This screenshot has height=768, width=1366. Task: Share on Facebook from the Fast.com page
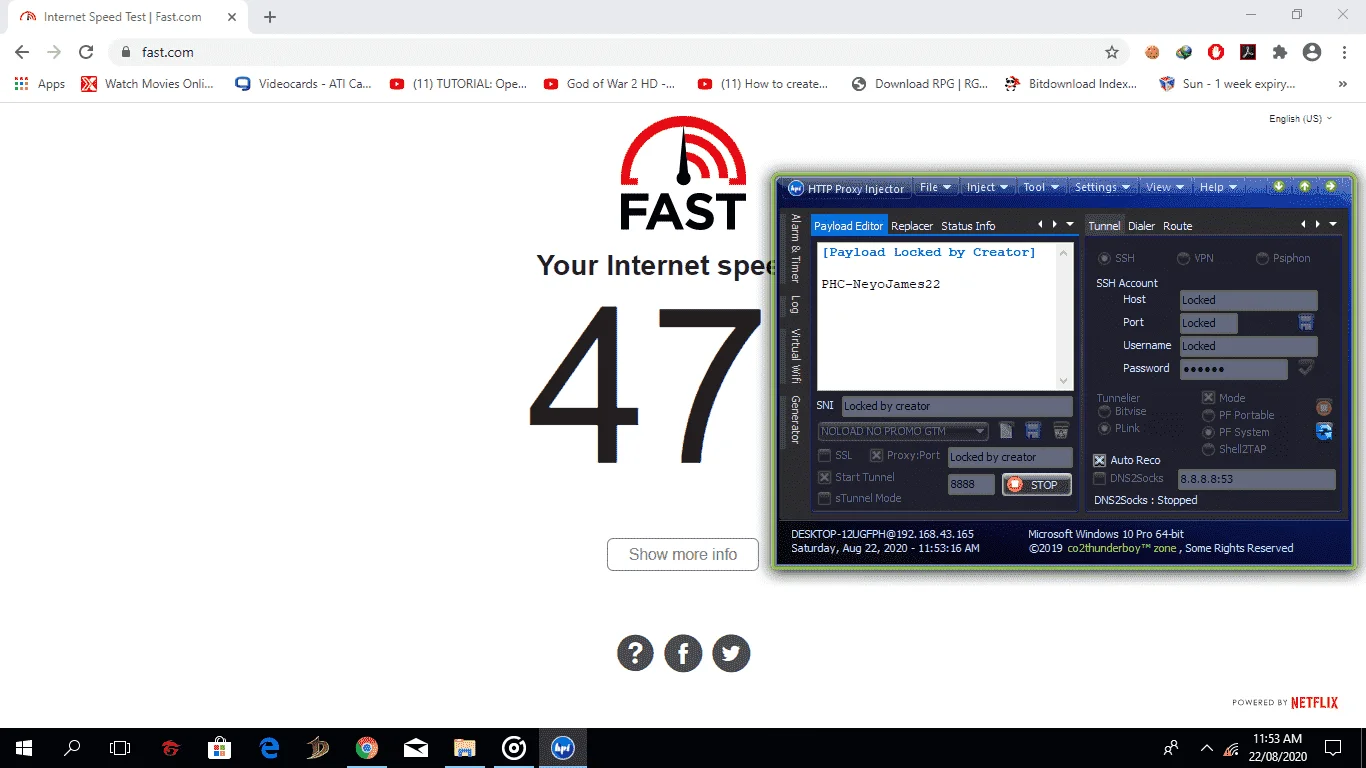coord(683,654)
